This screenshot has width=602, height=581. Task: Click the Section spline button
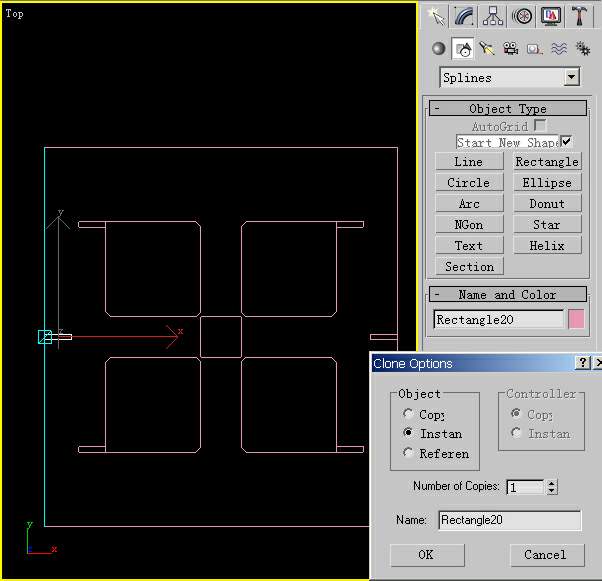pyautogui.click(x=469, y=266)
